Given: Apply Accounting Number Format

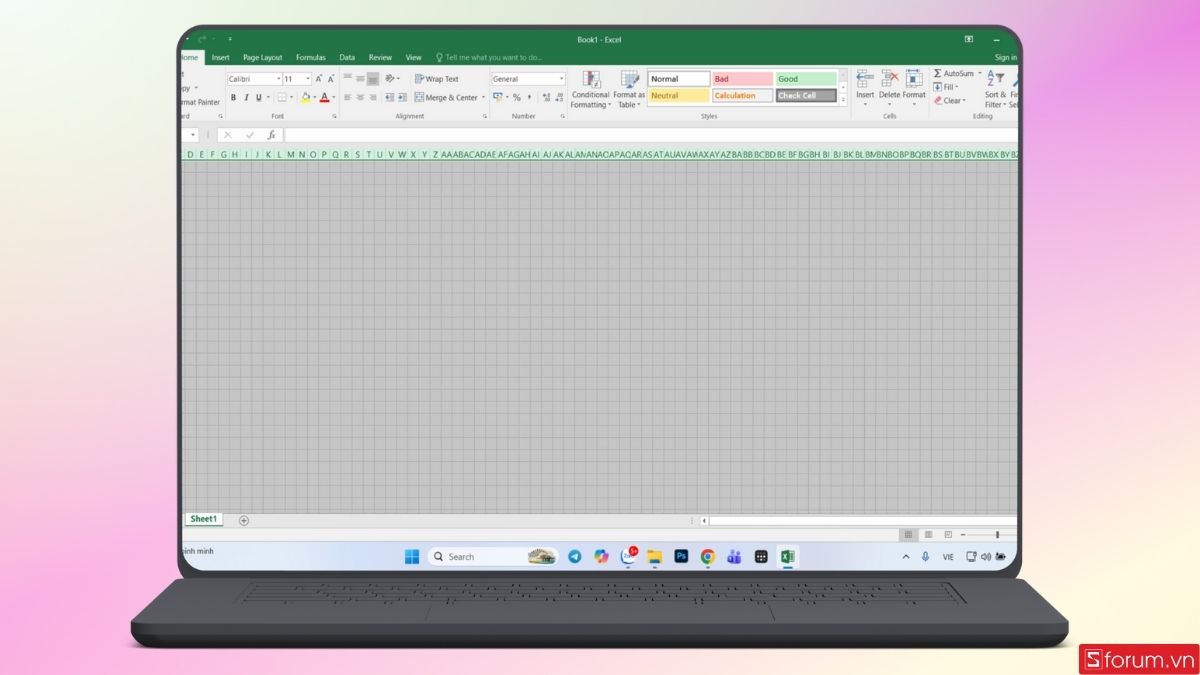Looking at the screenshot, I should point(497,98).
